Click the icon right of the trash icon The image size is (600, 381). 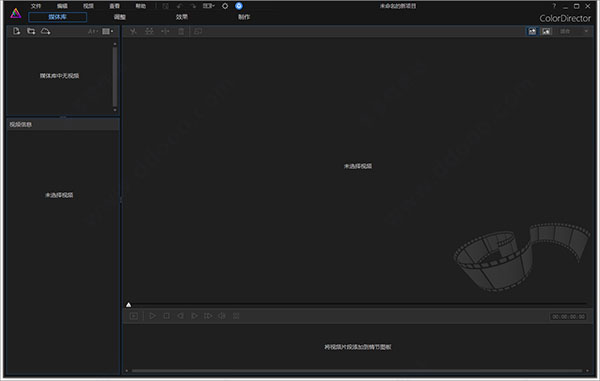[198, 31]
